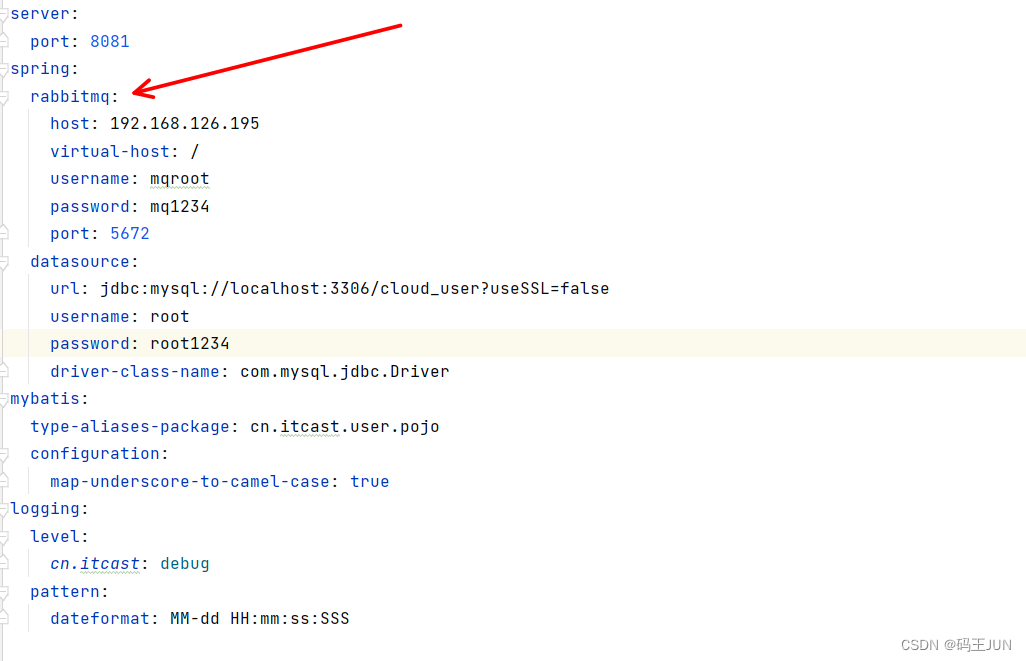Image resolution: width=1026 pixels, height=661 pixels.
Task: Click the driver-class-name value com.mysql.jdbc.Driver
Action: [x=344, y=371]
